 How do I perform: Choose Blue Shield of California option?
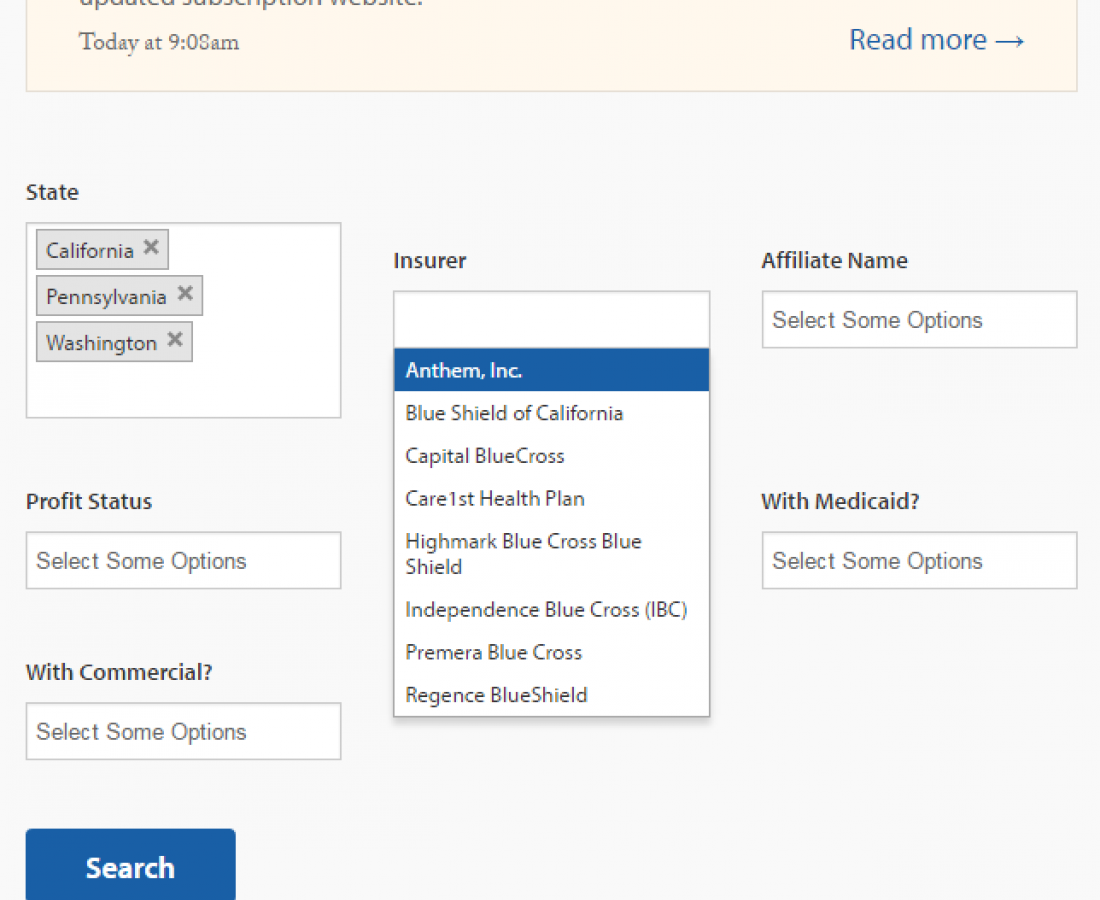551,412
